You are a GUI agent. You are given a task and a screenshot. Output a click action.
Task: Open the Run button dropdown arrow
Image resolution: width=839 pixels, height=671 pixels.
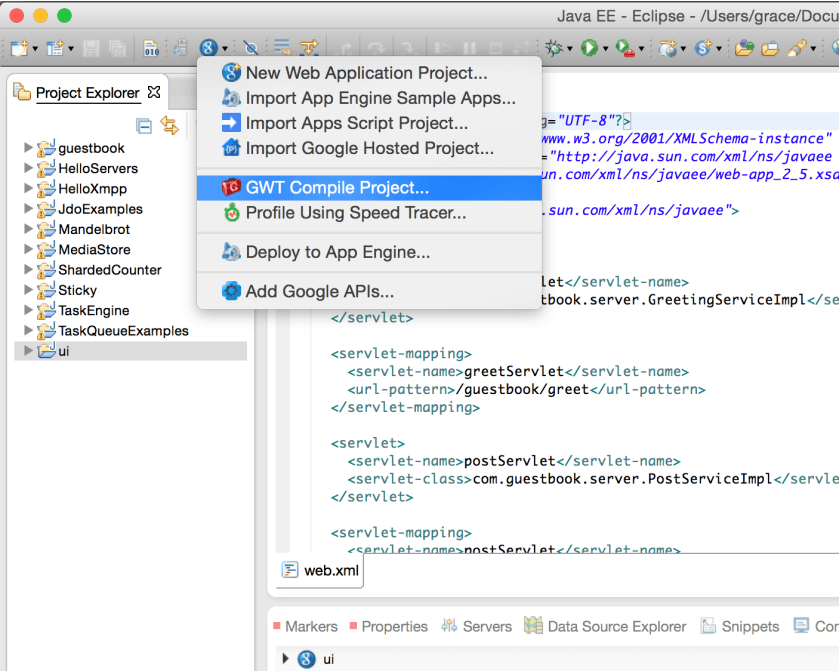(x=606, y=48)
